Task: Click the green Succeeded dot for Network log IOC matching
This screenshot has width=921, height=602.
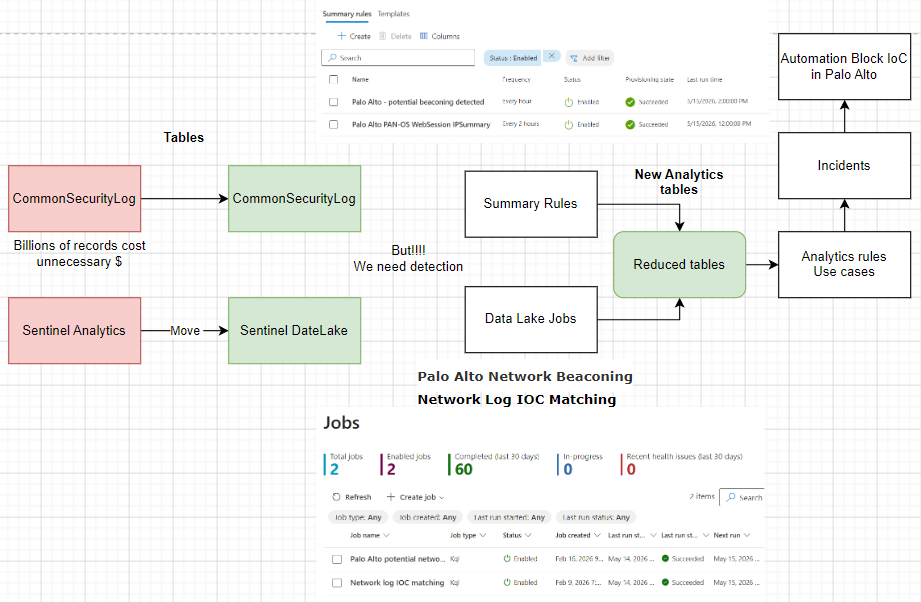Action: coord(665,582)
